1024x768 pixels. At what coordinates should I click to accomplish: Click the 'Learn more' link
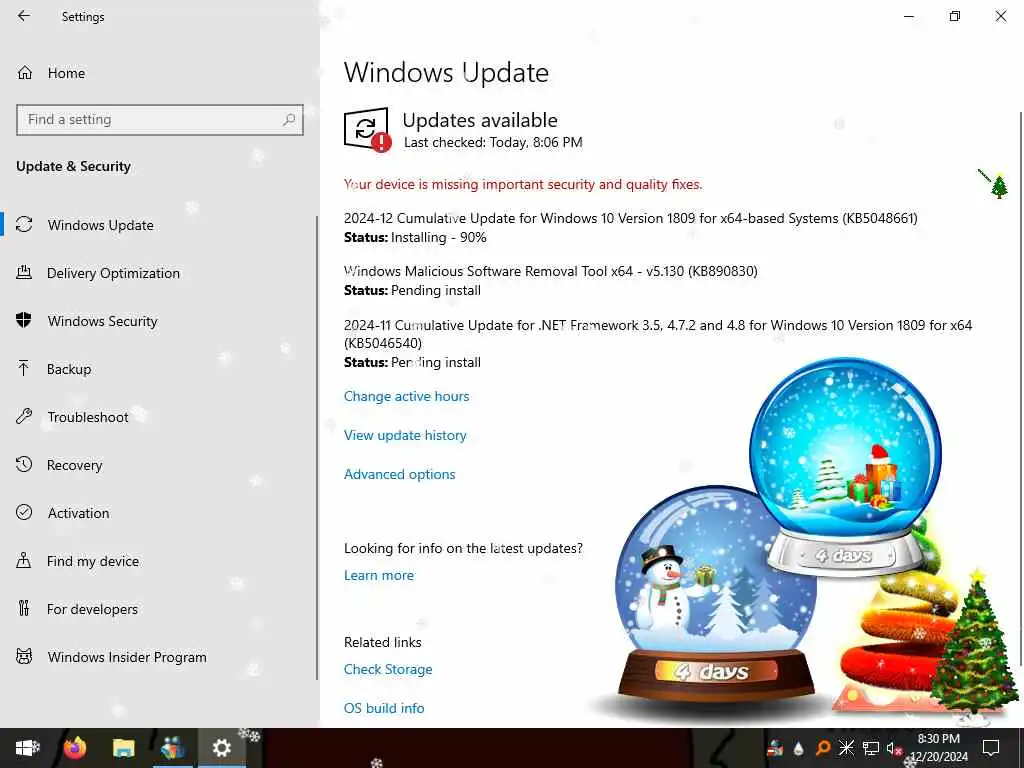(x=379, y=575)
